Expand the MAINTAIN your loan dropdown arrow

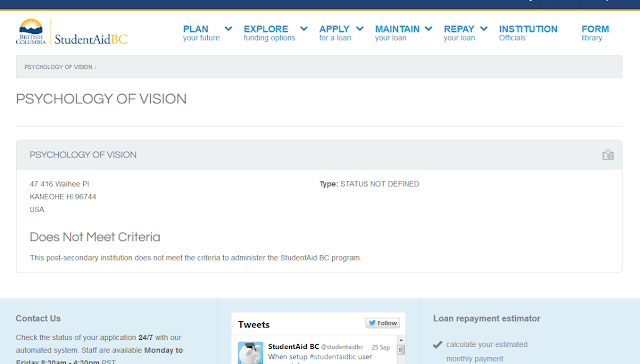tap(429, 29)
